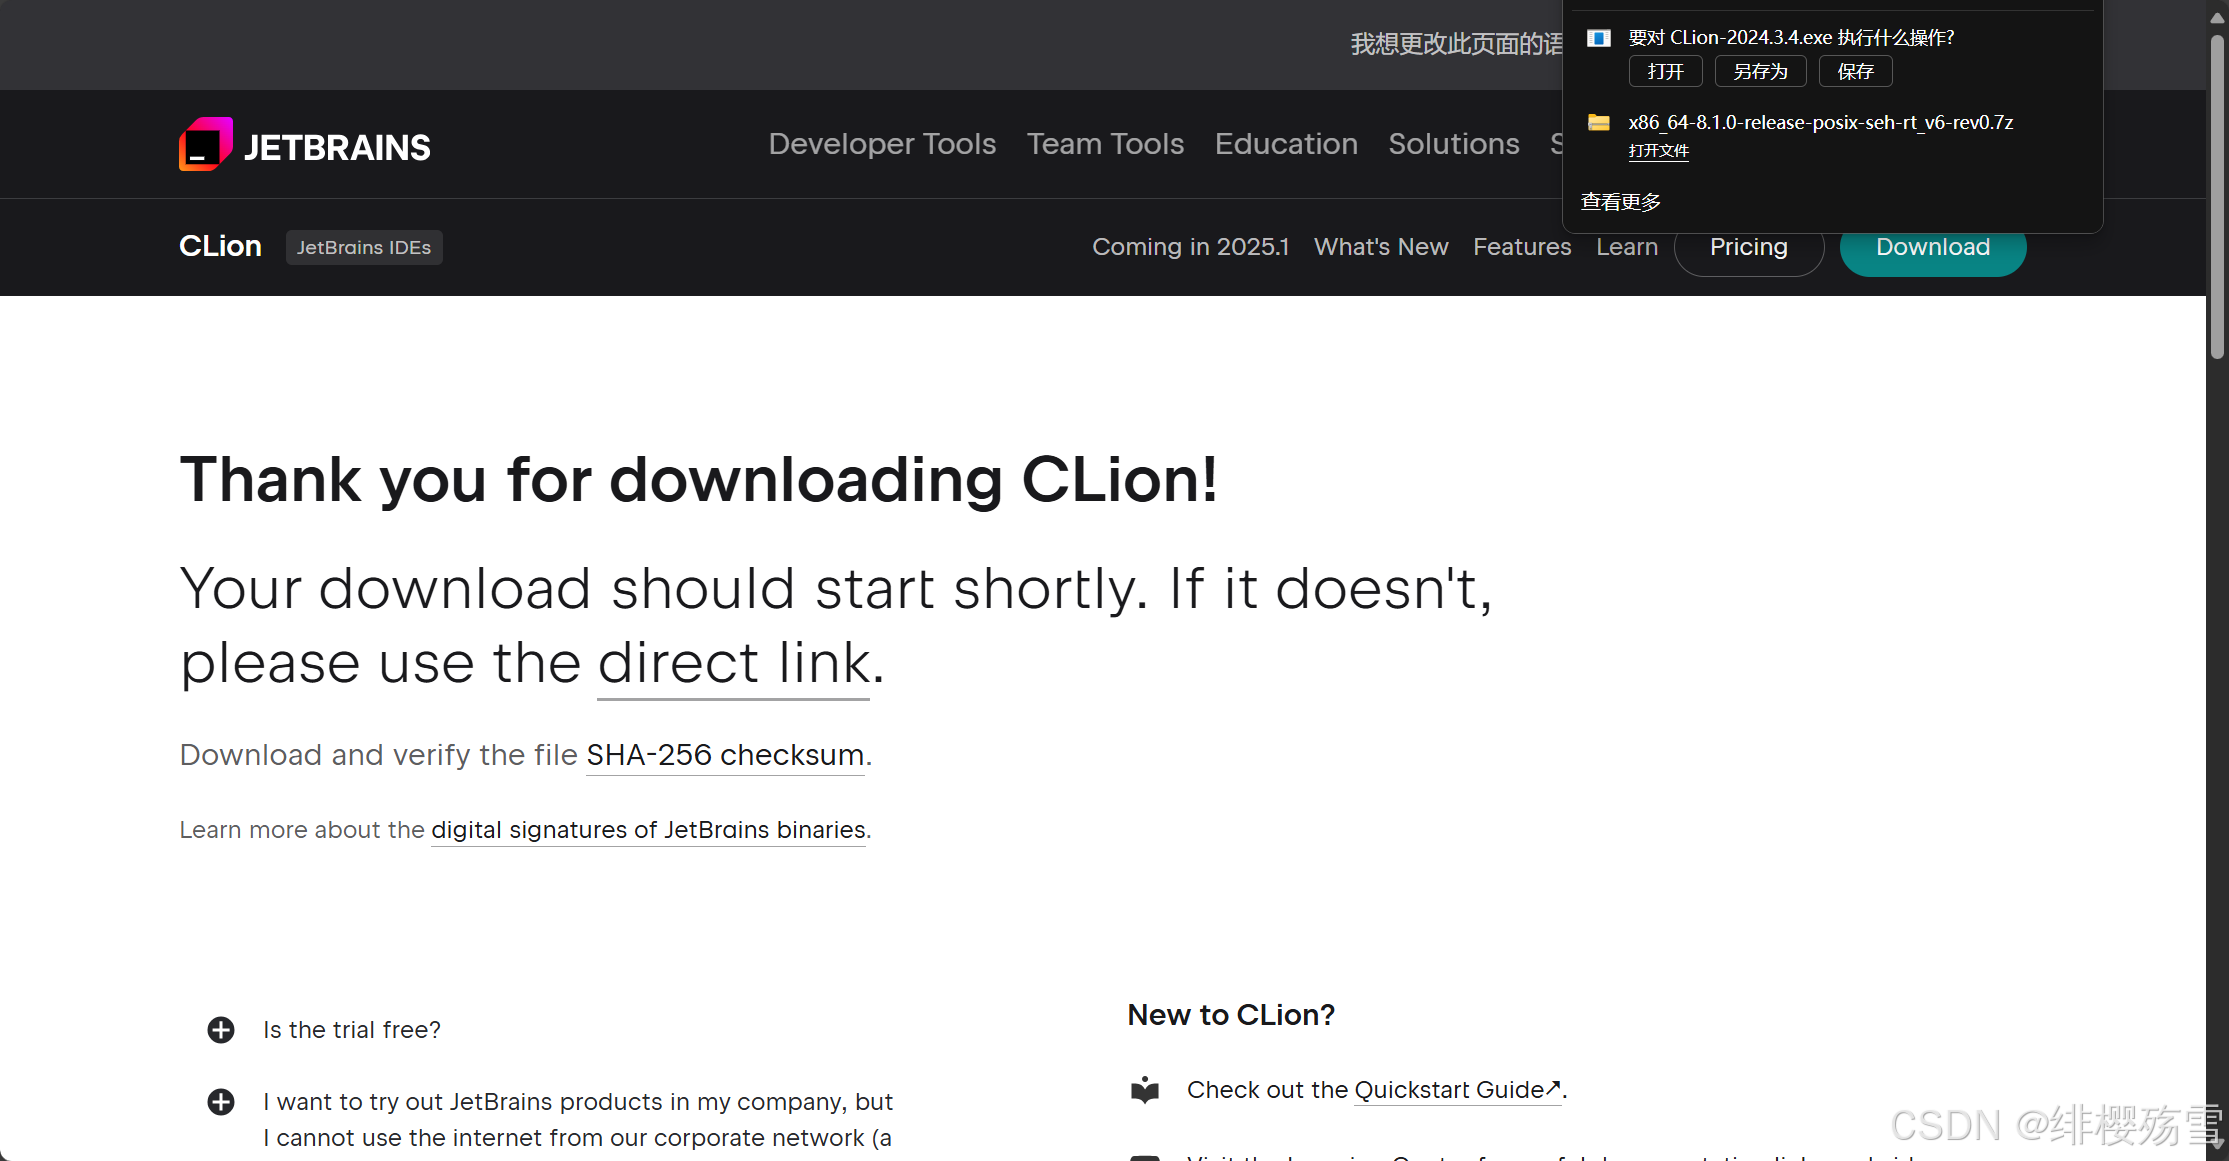Open the Education menu
Viewport: 2229px width, 1161px height.
(x=1286, y=144)
